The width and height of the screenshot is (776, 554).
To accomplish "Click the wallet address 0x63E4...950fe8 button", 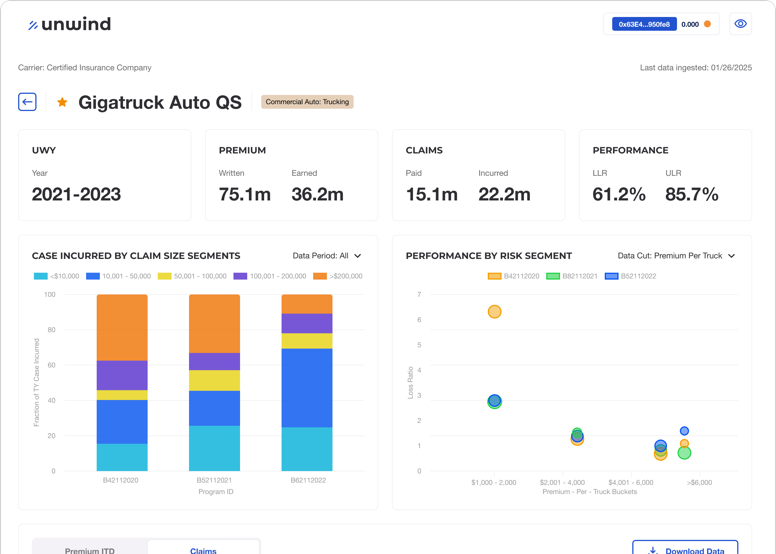I will [644, 24].
